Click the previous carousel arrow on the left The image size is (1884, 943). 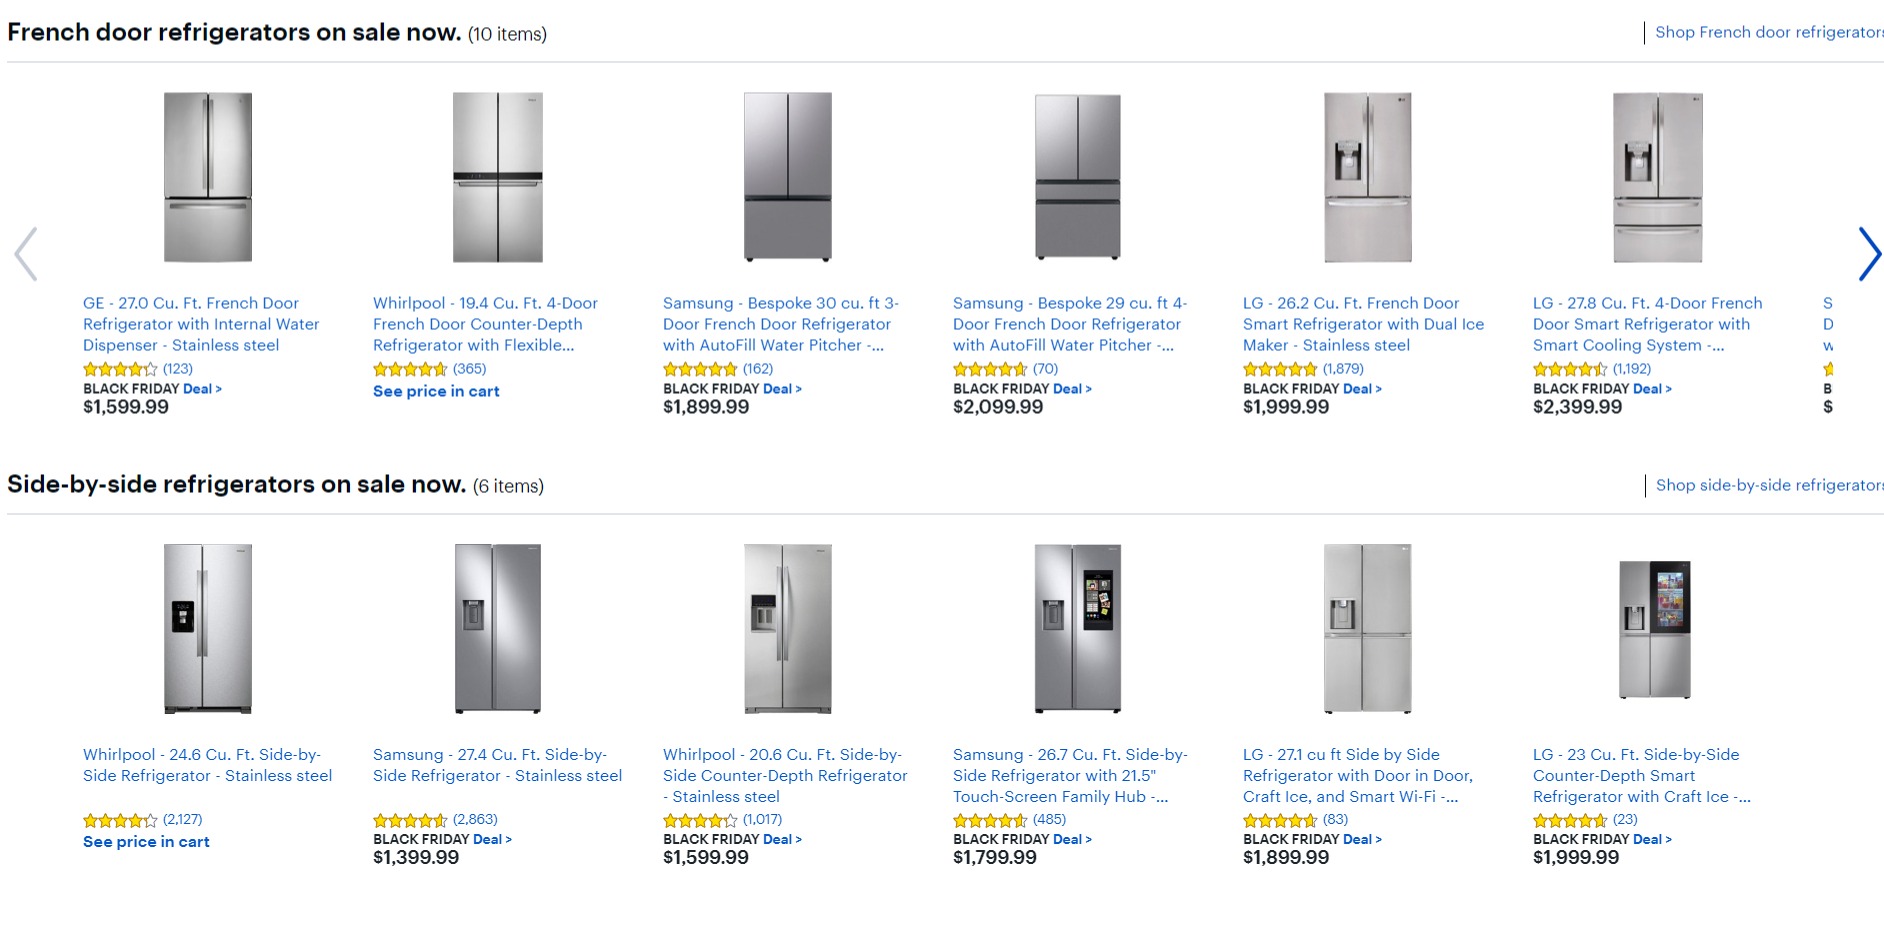tap(26, 254)
